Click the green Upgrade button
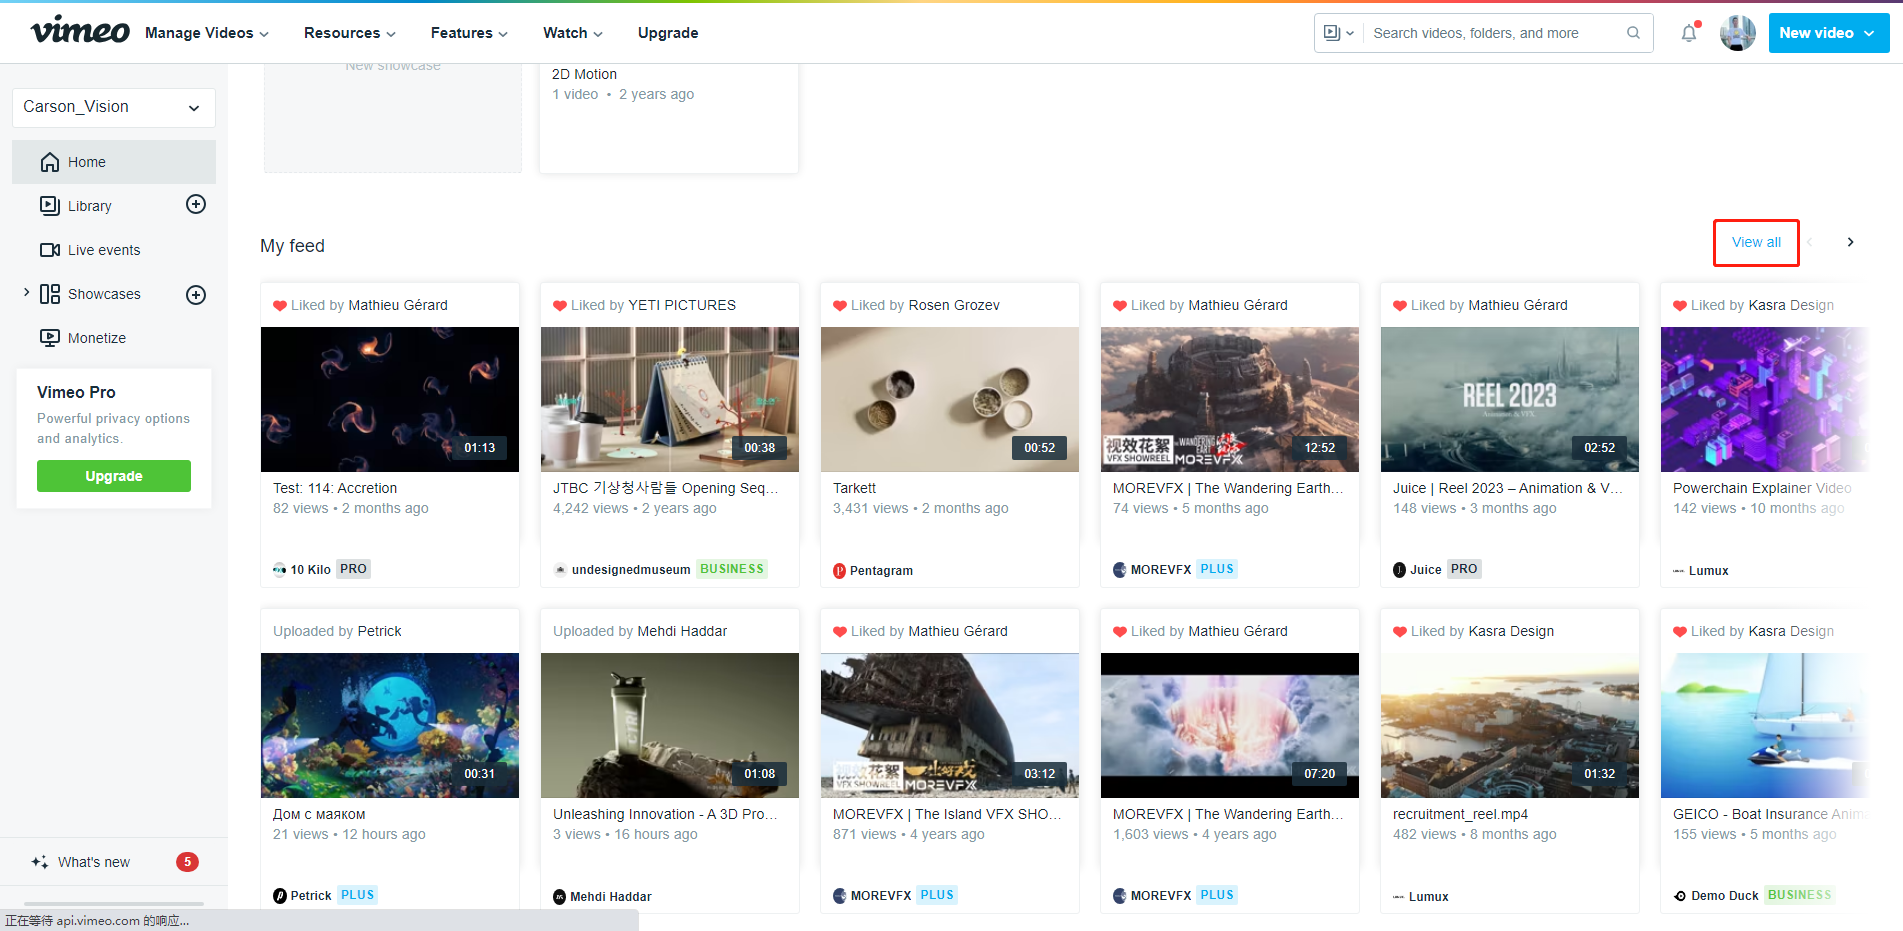The width and height of the screenshot is (1903, 931). click(114, 476)
